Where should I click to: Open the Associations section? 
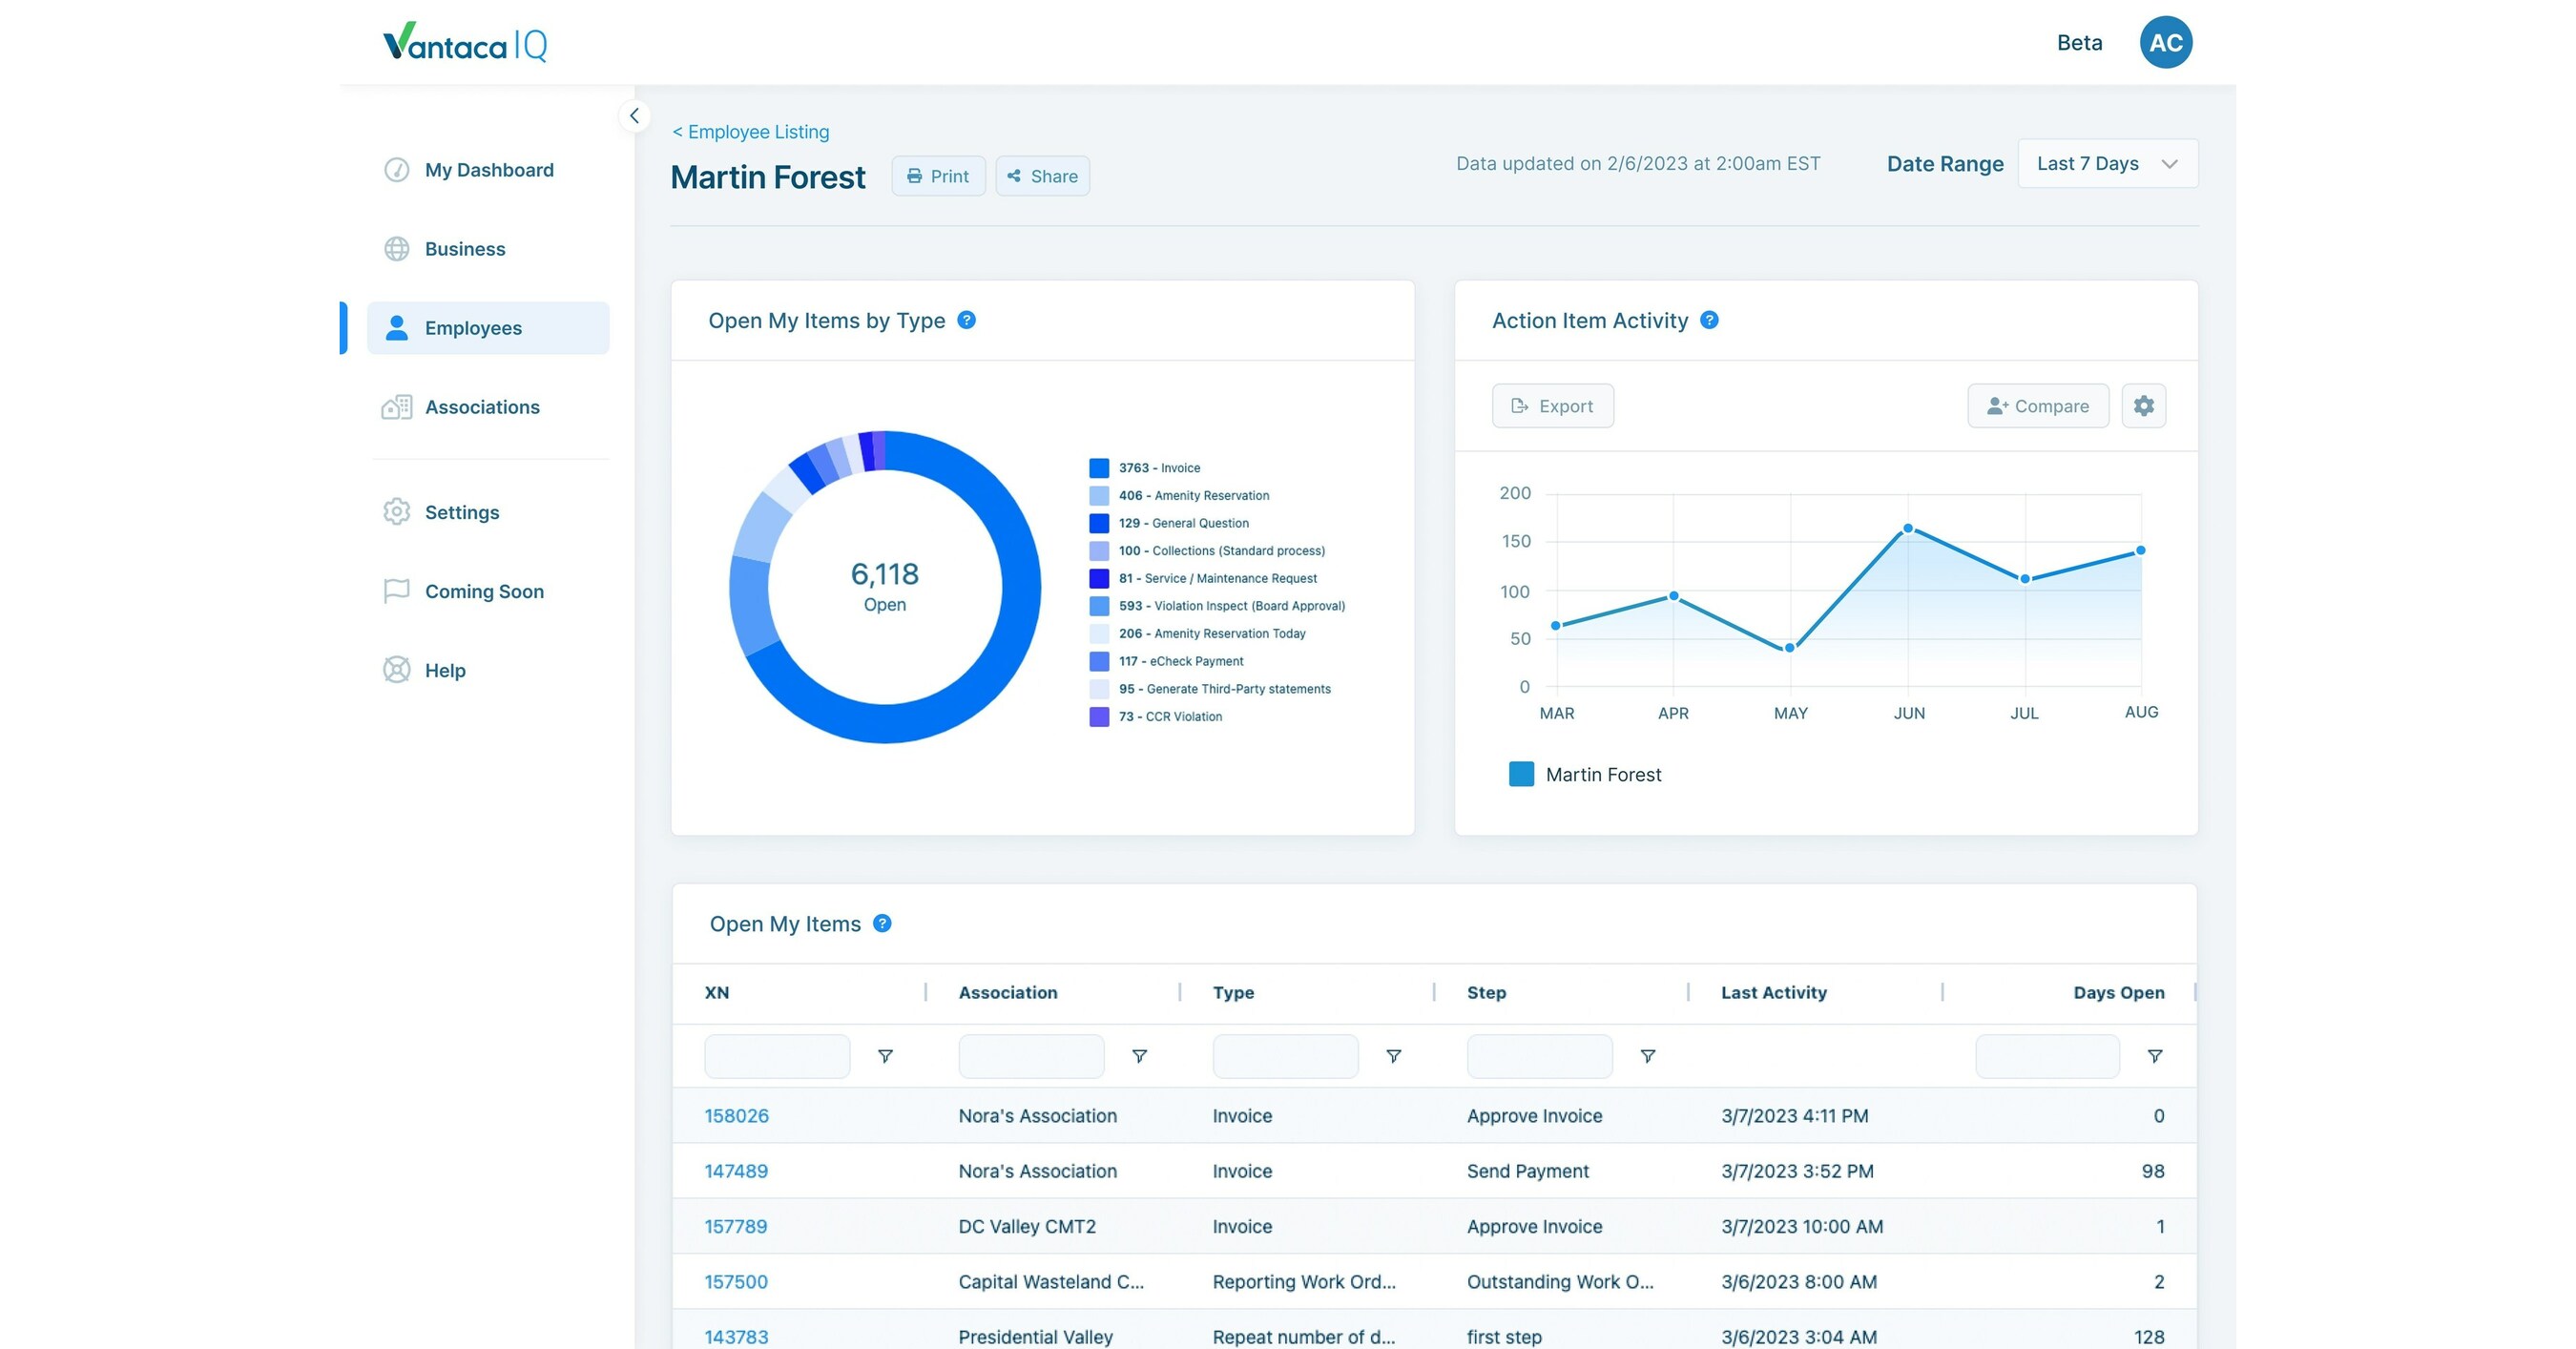click(x=481, y=407)
